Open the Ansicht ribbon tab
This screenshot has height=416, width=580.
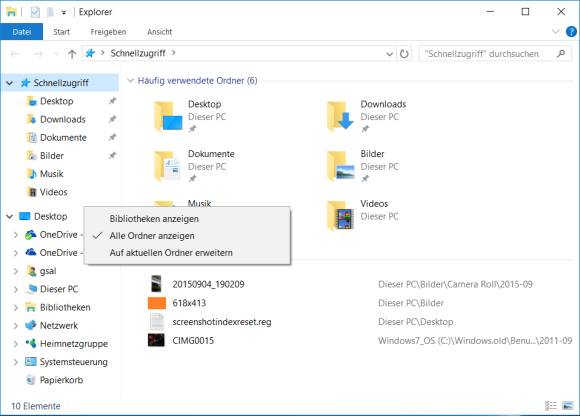point(159,32)
